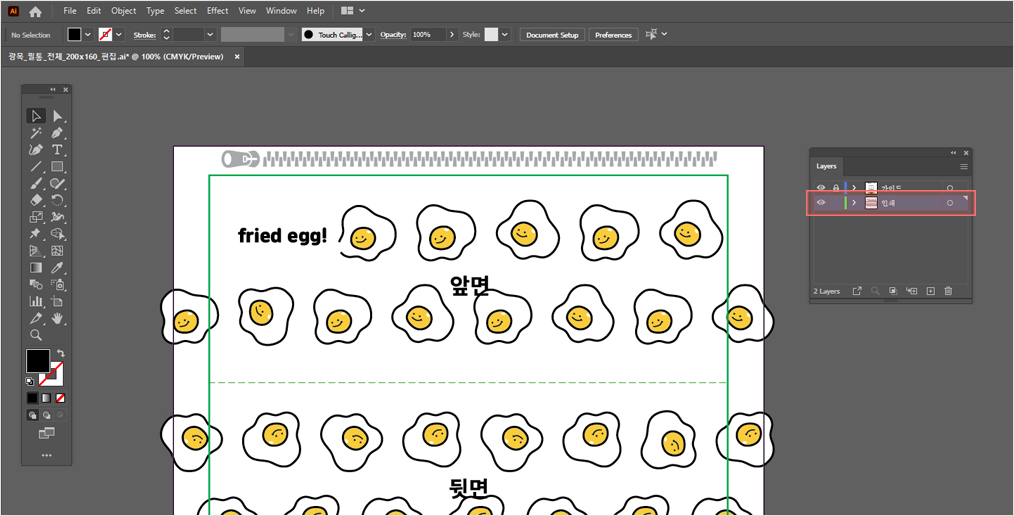Click Make/Release Clipping Mask icon
The width and height of the screenshot is (1014, 516).
pos(892,291)
